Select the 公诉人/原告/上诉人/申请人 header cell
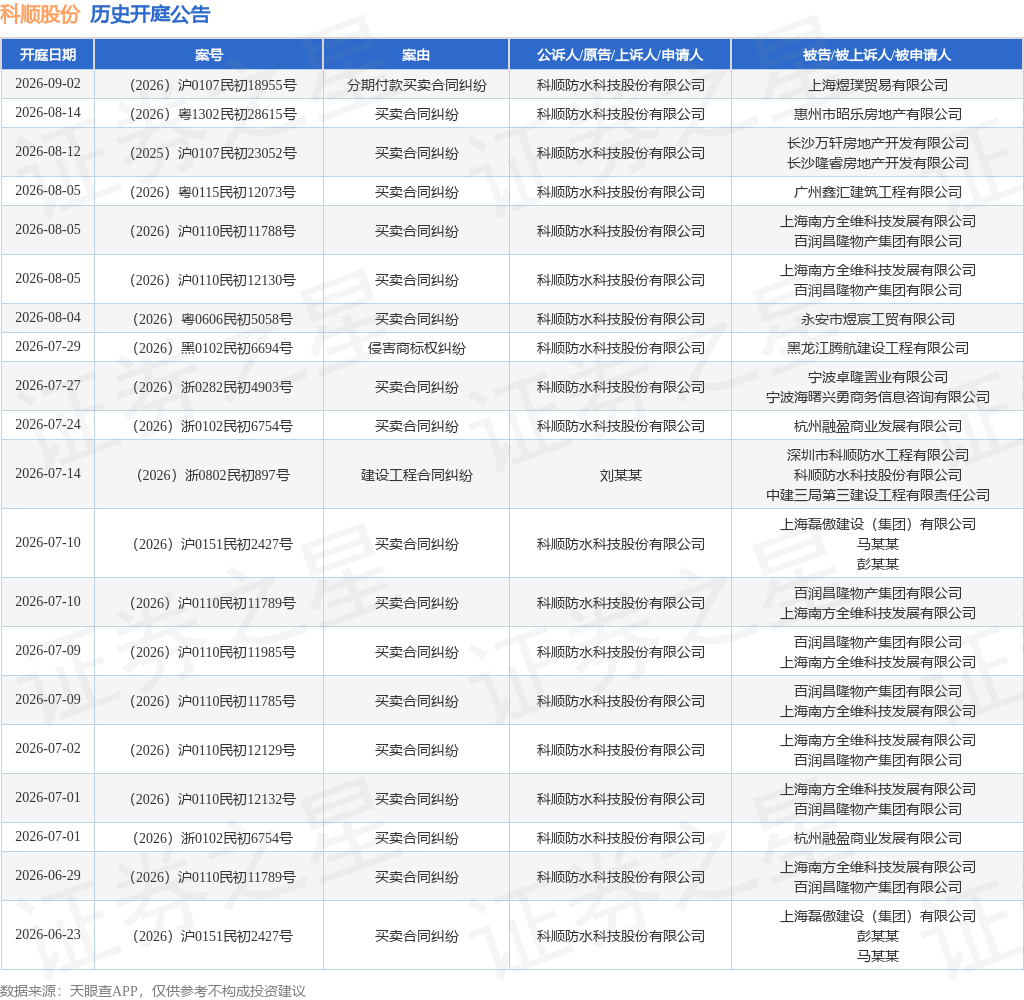 click(x=620, y=55)
